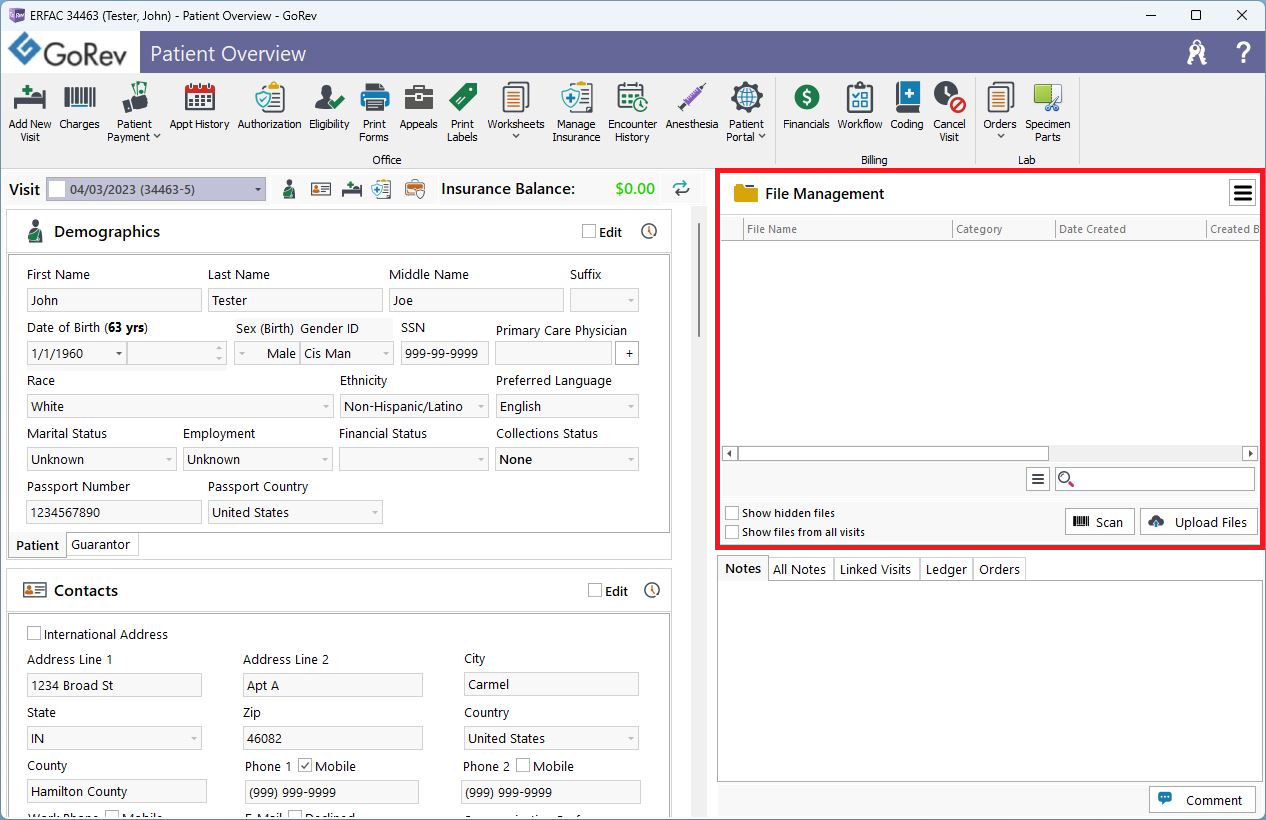Open the Ethnicity dropdown
Image resolution: width=1266 pixels, height=820 pixels.
480,407
